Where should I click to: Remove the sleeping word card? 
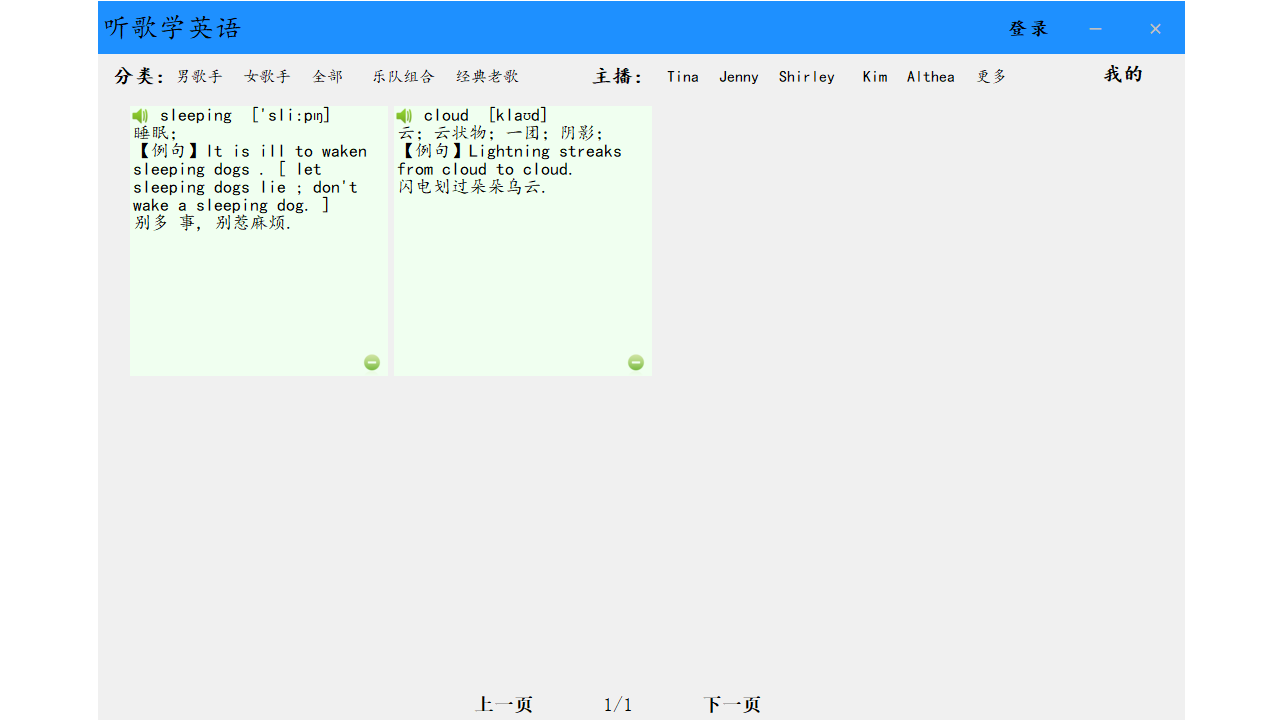(372, 362)
